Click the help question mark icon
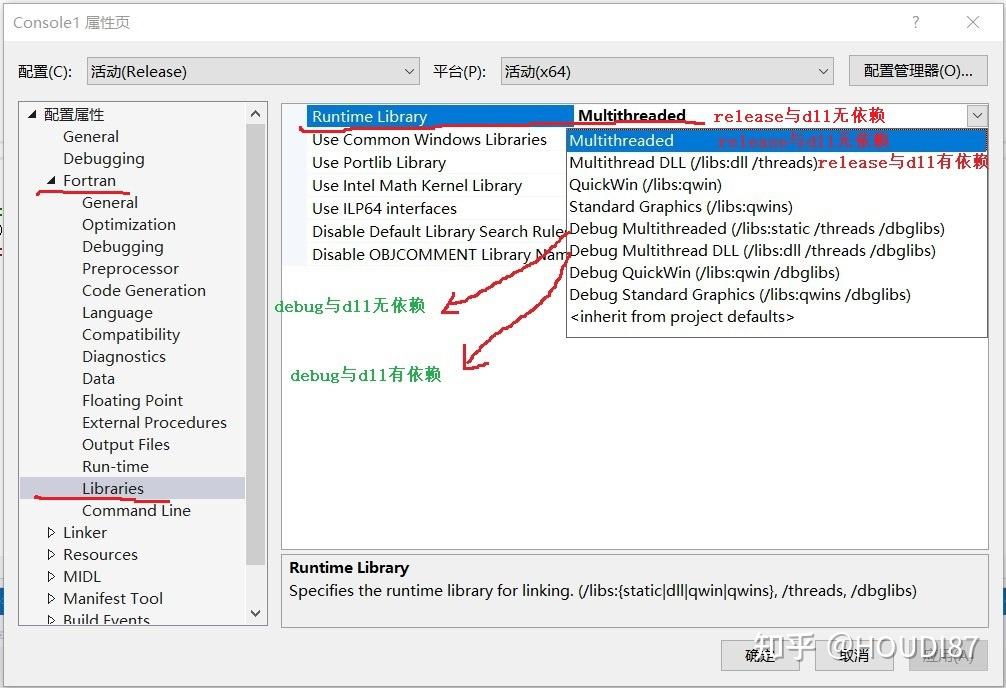Viewport: 1006px width, 688px height. [917, 22]
